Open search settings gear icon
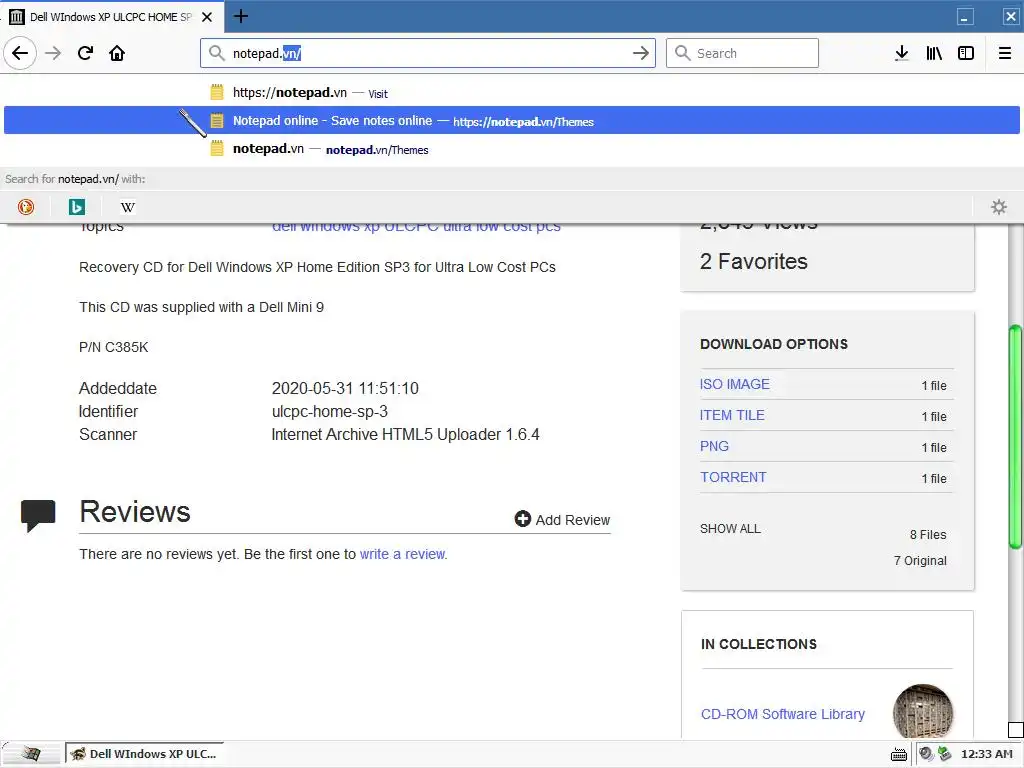The width and height of the screenshot is (1024, 768). point(999,207)
